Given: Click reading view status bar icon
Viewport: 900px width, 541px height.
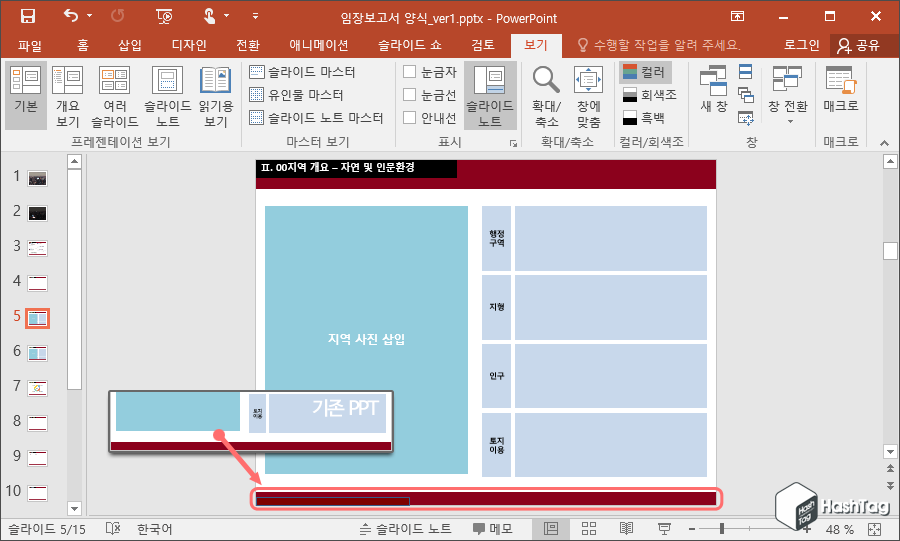Looking at the screenshot, I should click(x=627, y=528).
